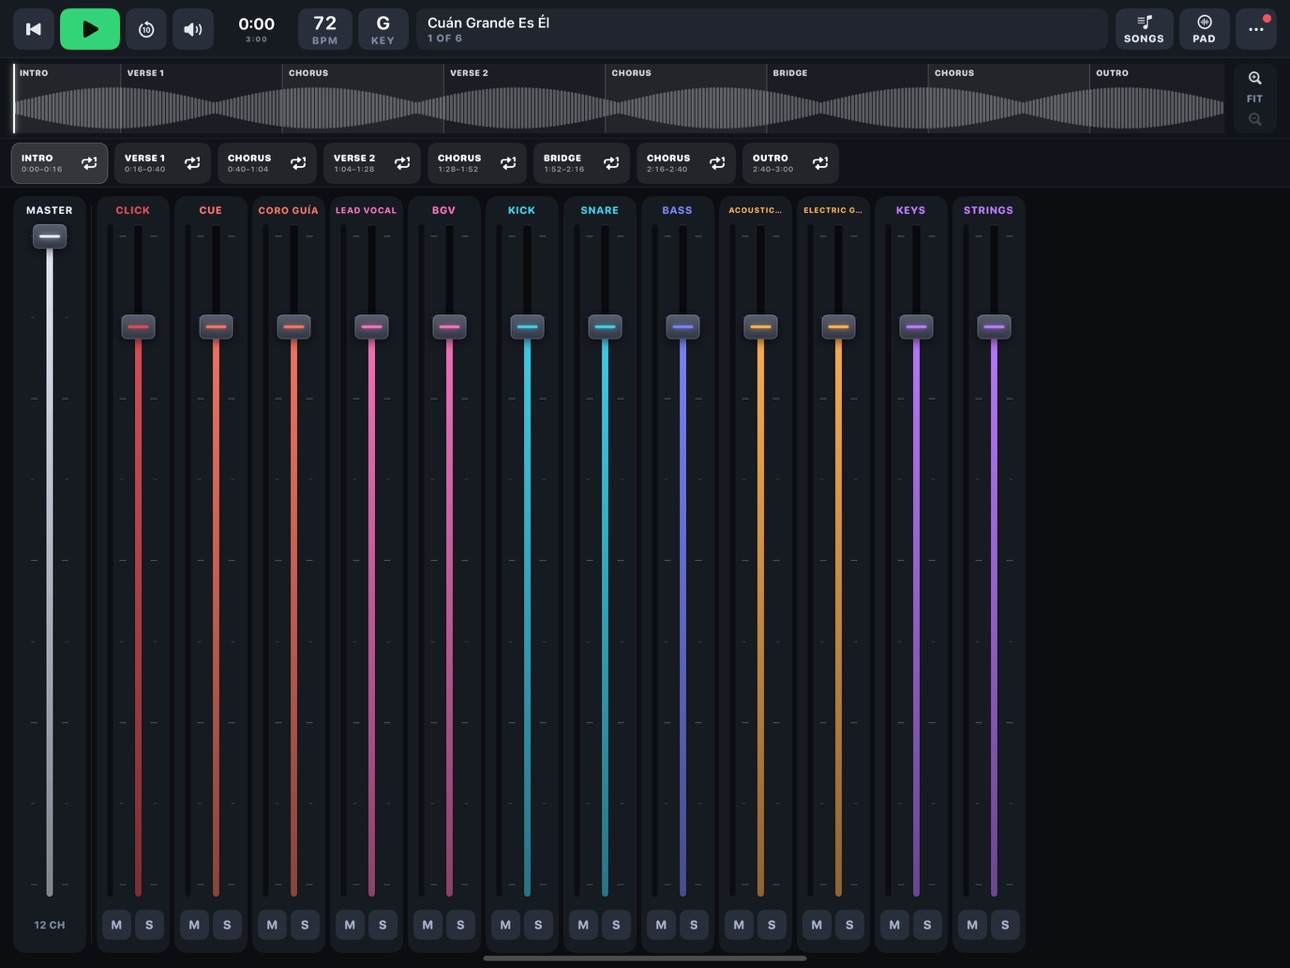
Task: Solo the Snare channel
Action: (616, 925)
